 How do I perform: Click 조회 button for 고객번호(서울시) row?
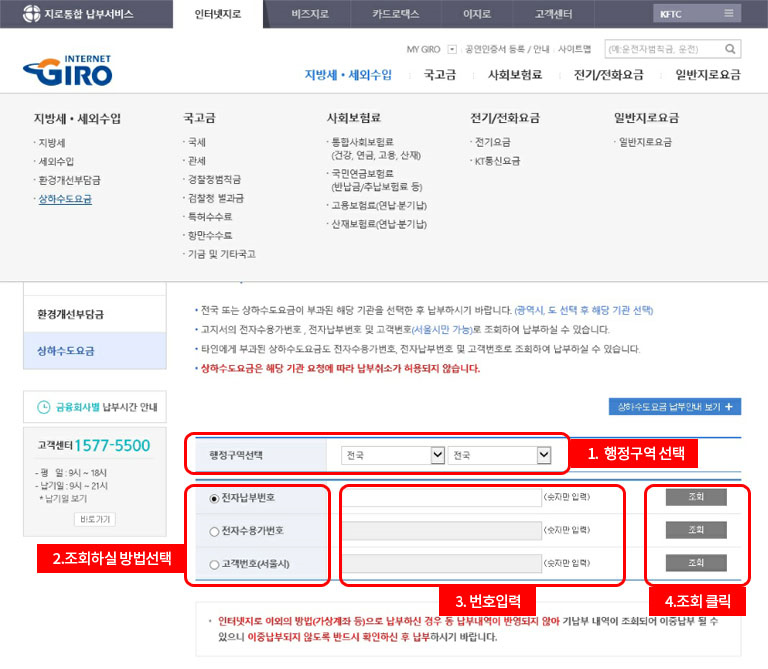pos(696,563)
